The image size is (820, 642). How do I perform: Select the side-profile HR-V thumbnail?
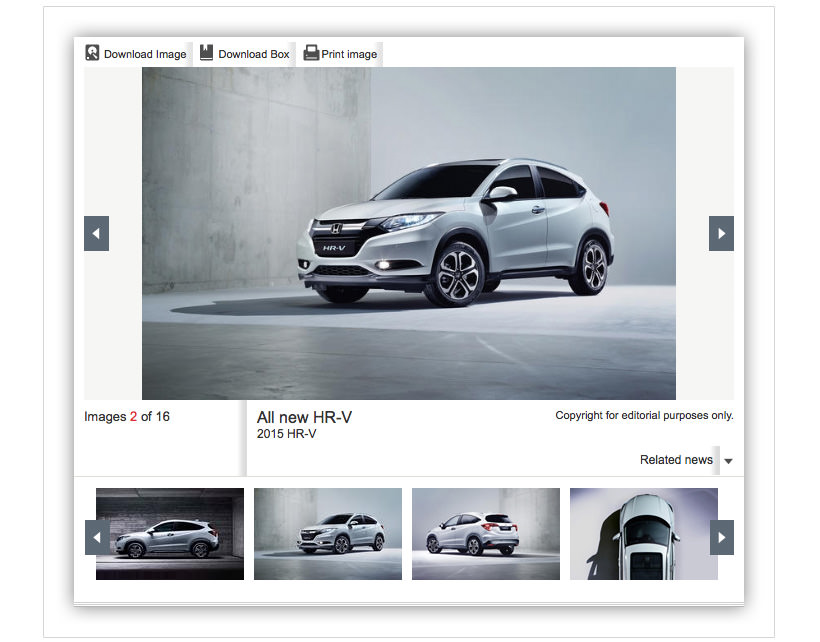pyautogui.click(x=170, y=534)
